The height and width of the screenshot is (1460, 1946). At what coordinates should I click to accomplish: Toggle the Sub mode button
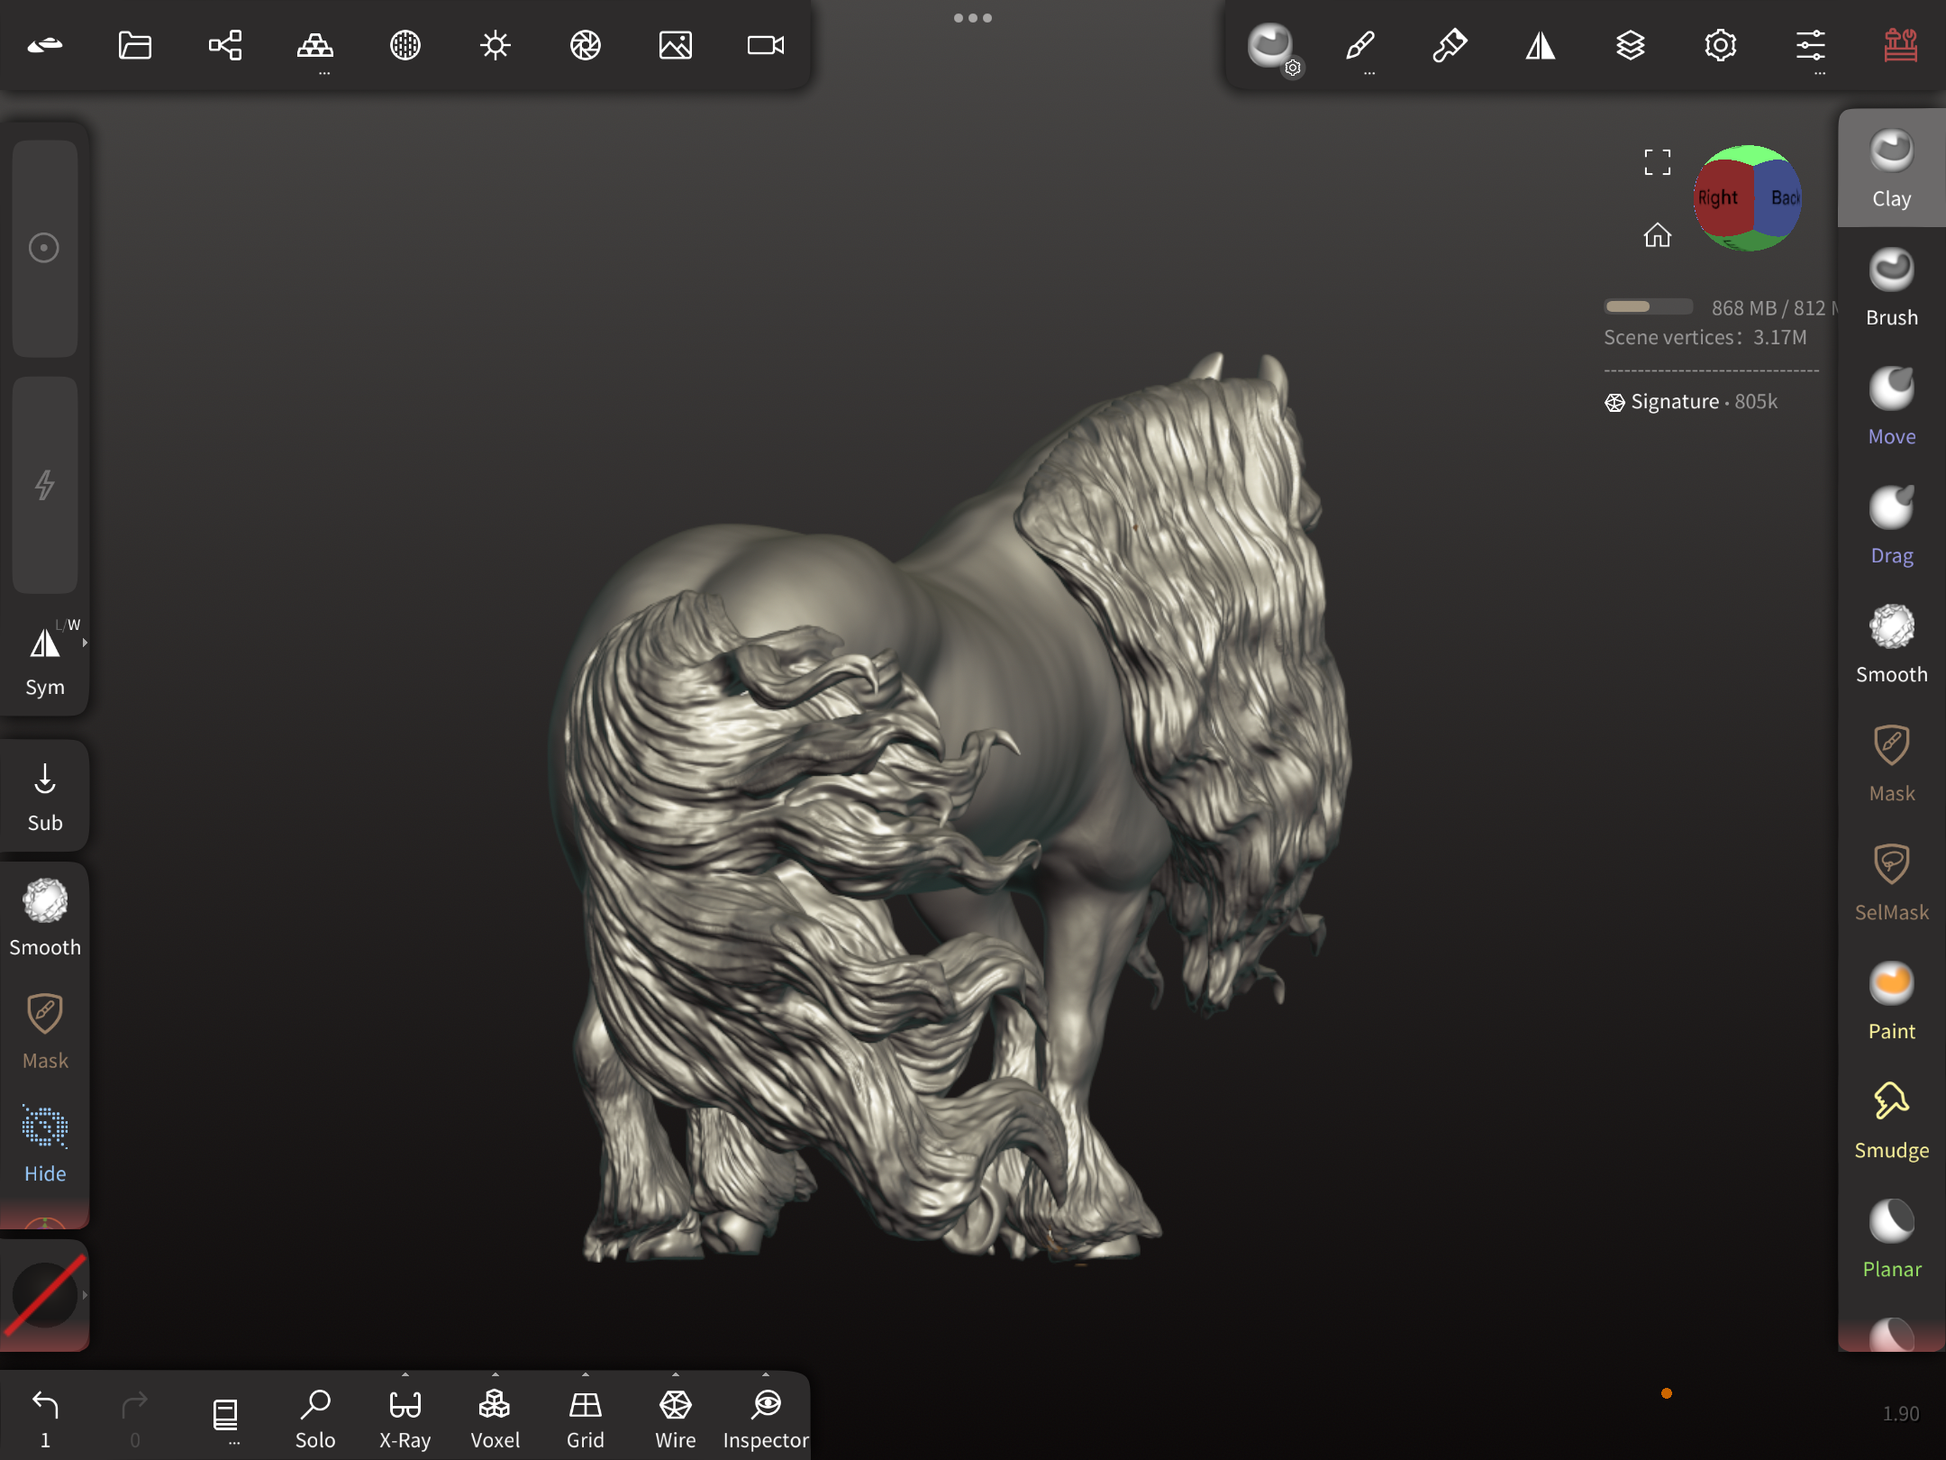(x=45, y=796)
